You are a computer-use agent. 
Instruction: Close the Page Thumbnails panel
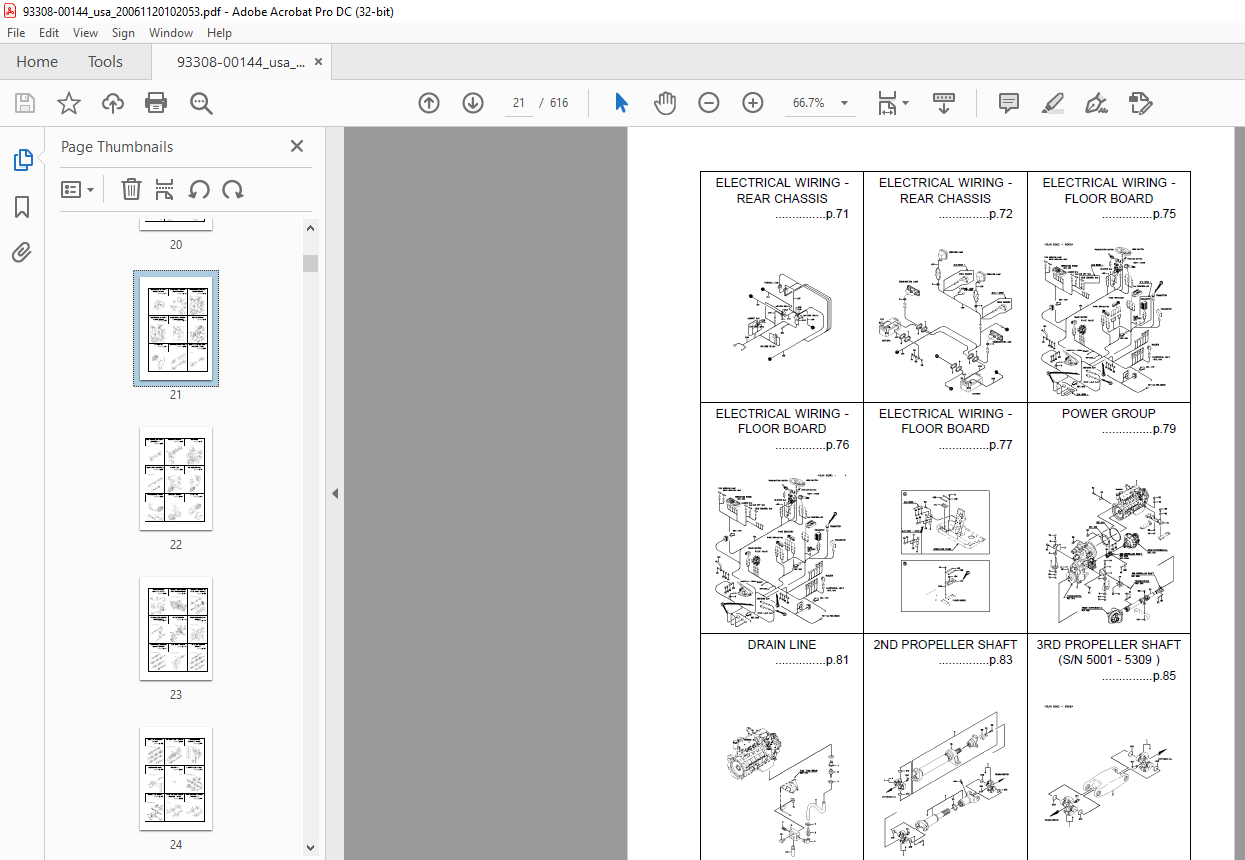tap(297, 146)
